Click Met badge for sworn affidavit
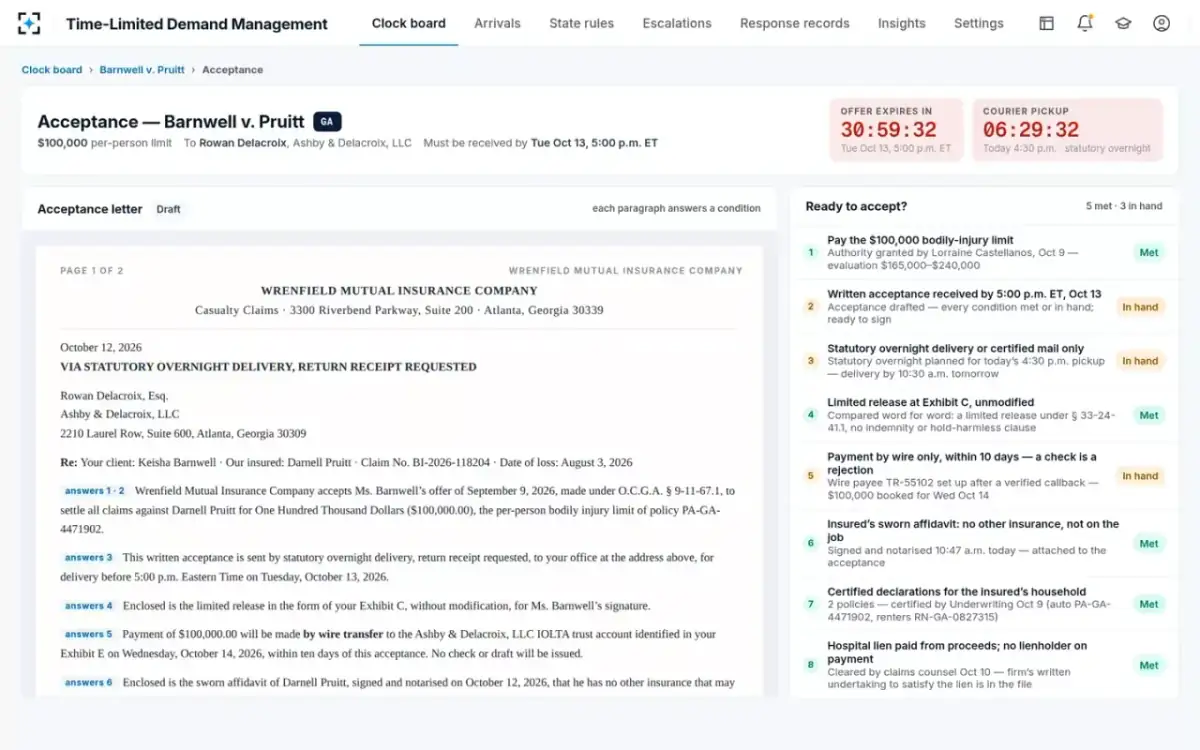The width and height of the screenshot is (1200, 750). click(1149, 544)
